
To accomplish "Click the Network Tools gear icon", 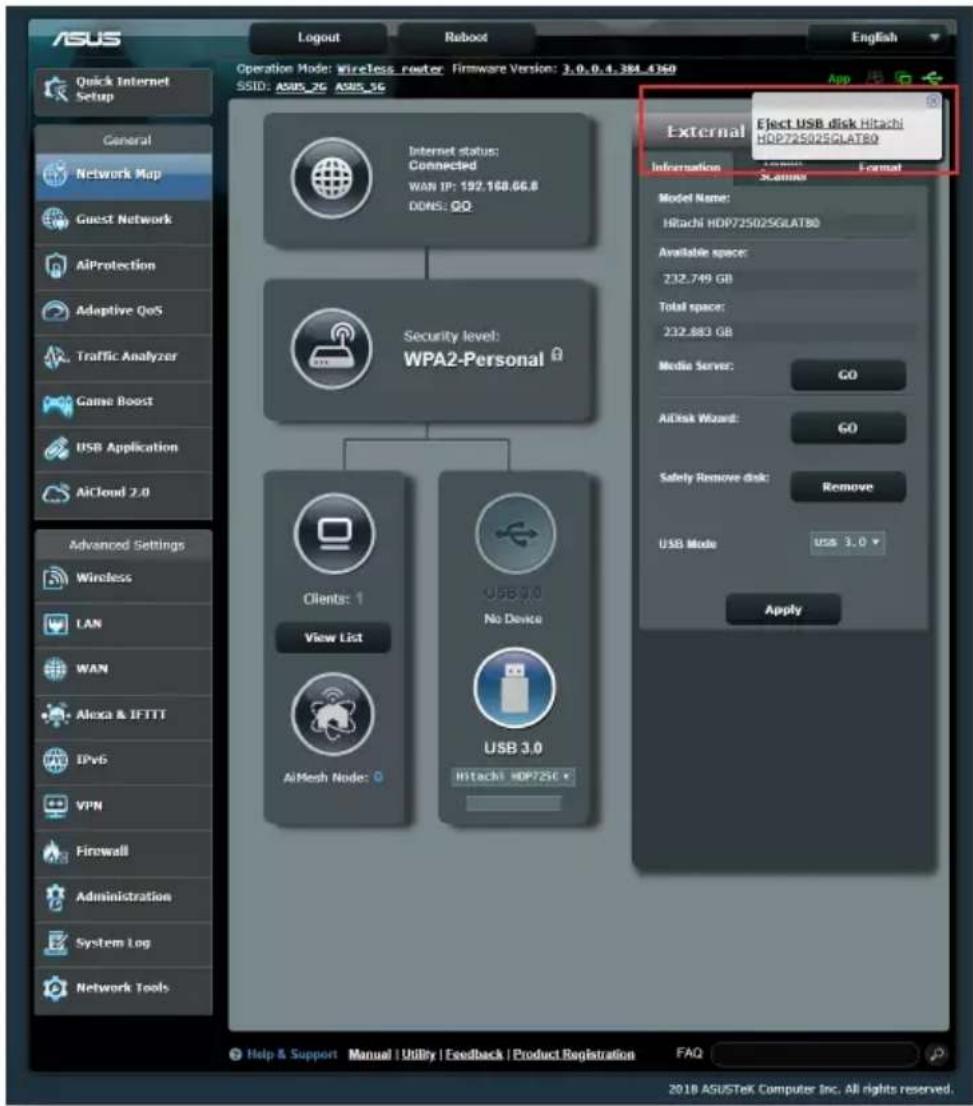I will pos(55,988).
